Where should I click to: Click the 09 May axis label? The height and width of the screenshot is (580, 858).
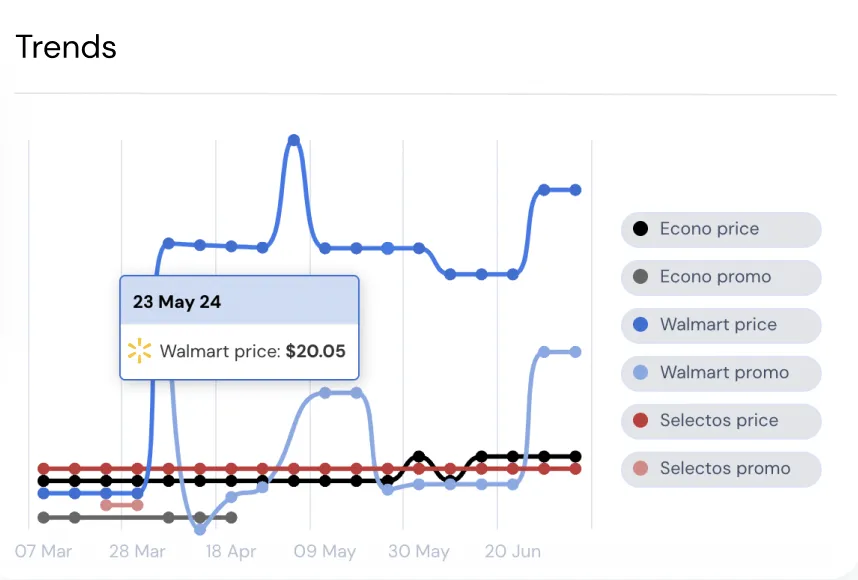324,551
